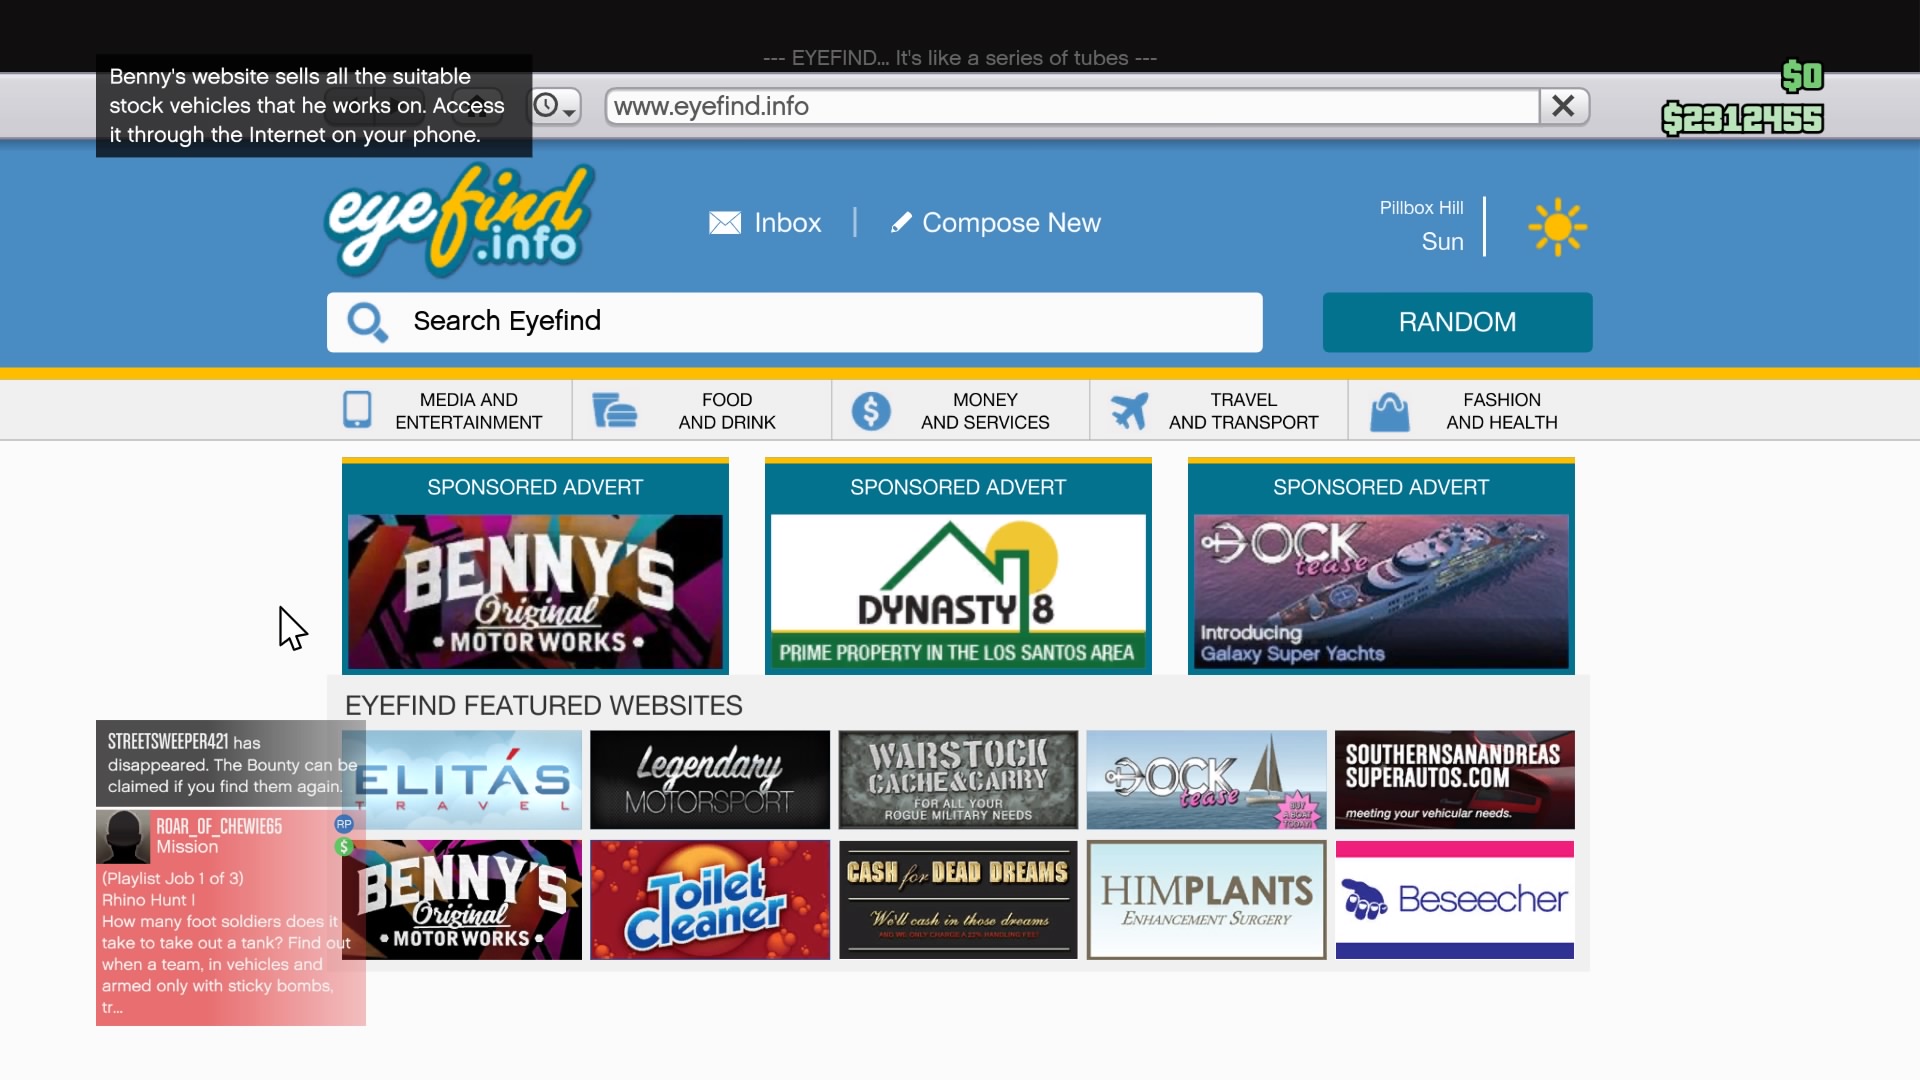Open the Benny's Original Motor Works ad
Screen dimensions: 1920x1080
coord(535,591)
